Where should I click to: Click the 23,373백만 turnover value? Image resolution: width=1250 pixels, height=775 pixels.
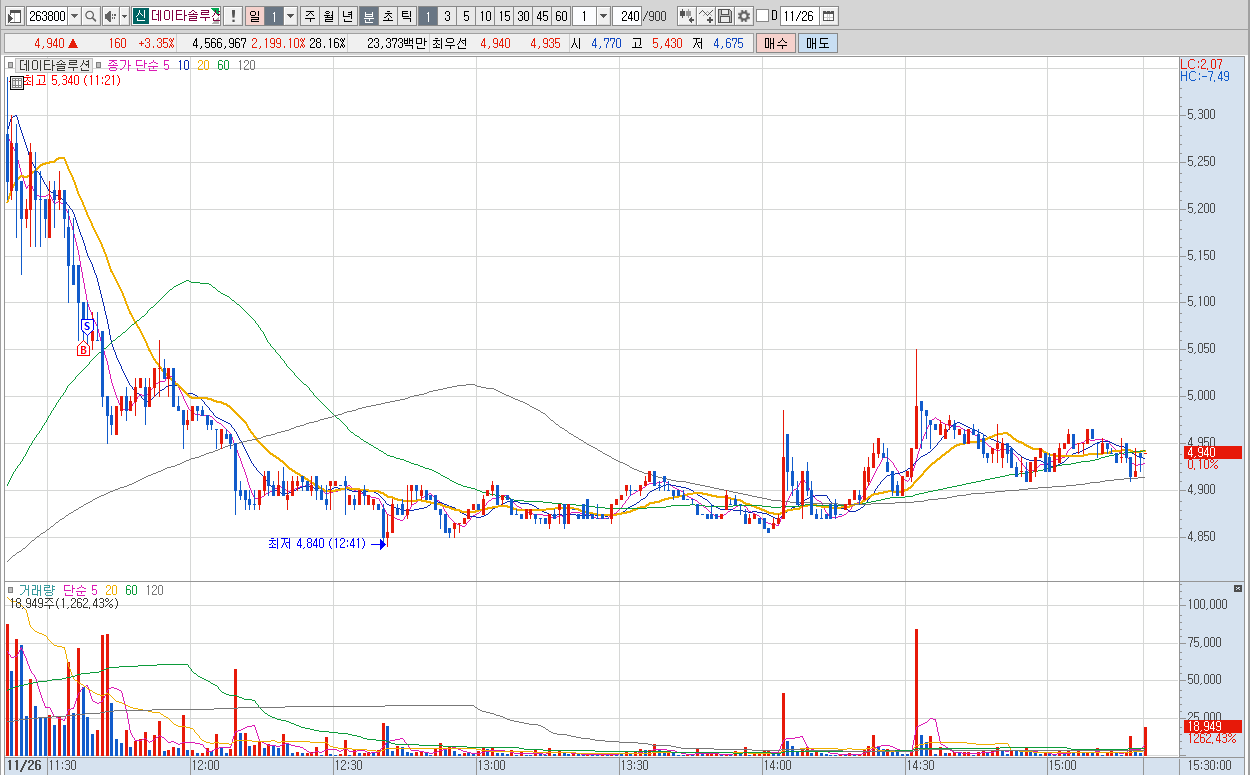point(397,43)
